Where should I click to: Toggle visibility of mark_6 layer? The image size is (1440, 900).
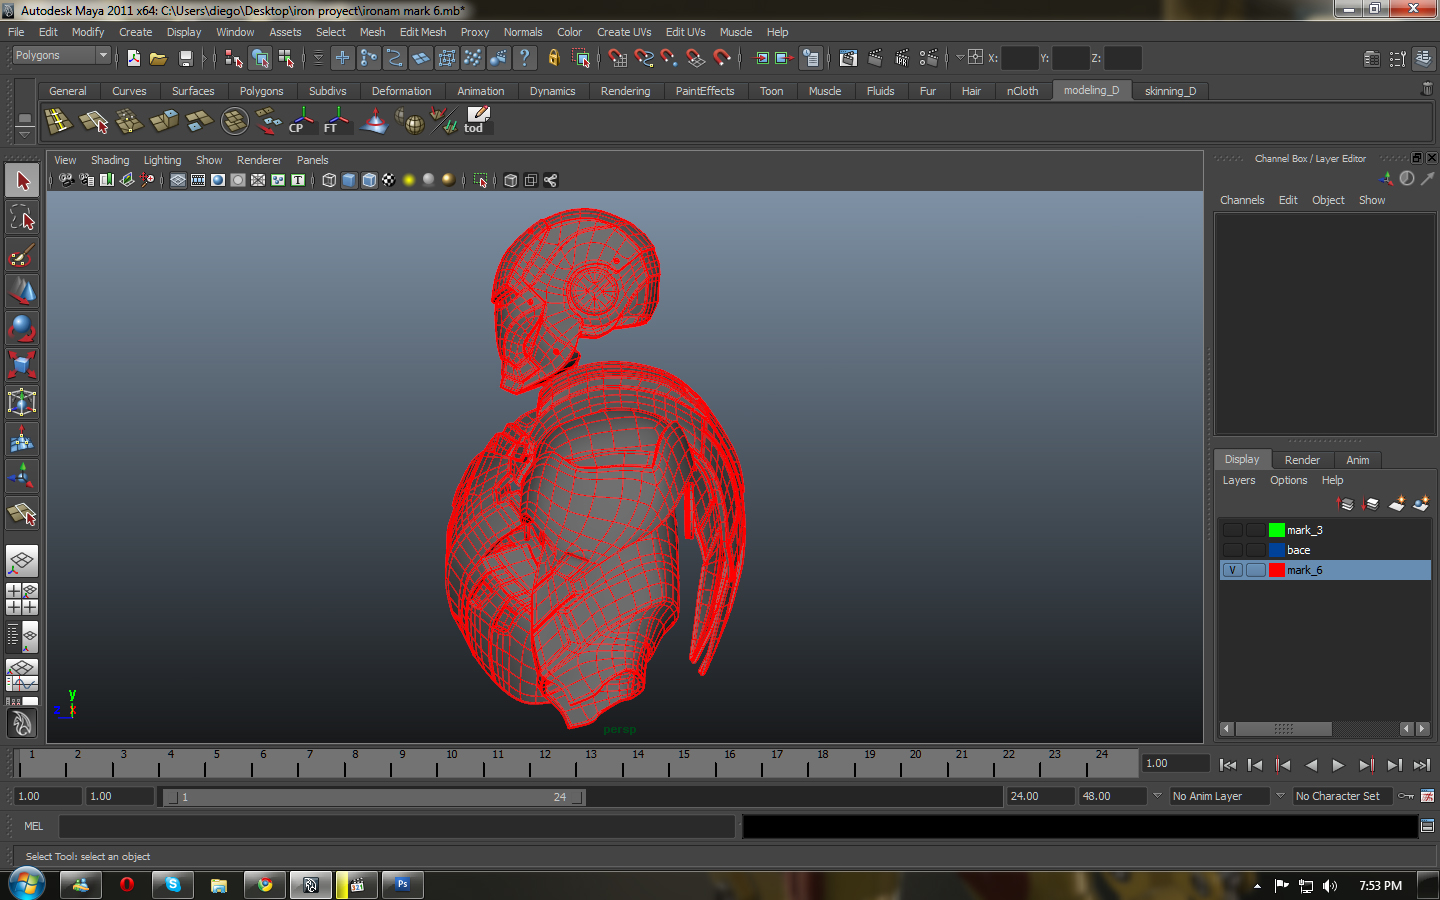point(1232,570)
